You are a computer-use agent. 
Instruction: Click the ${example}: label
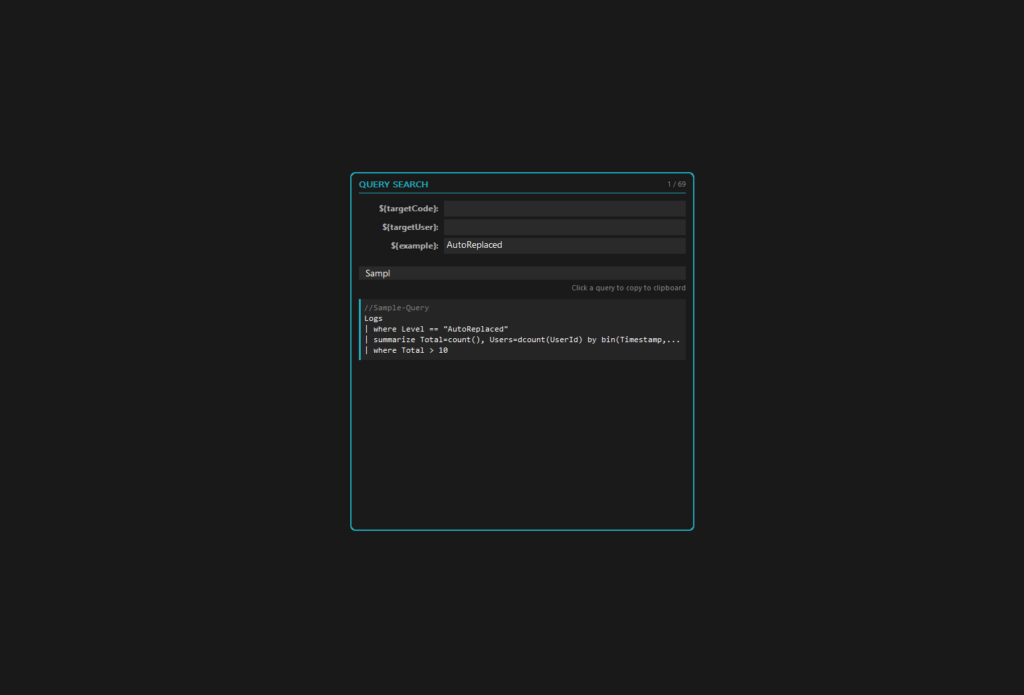414,246
